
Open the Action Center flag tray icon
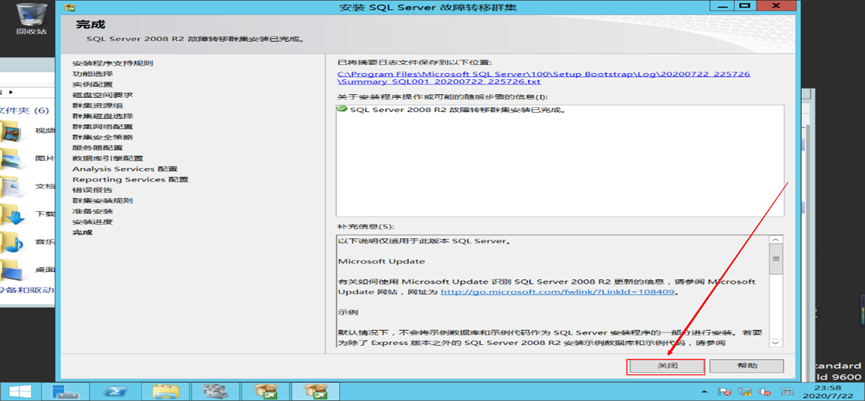tap(725, 392)
